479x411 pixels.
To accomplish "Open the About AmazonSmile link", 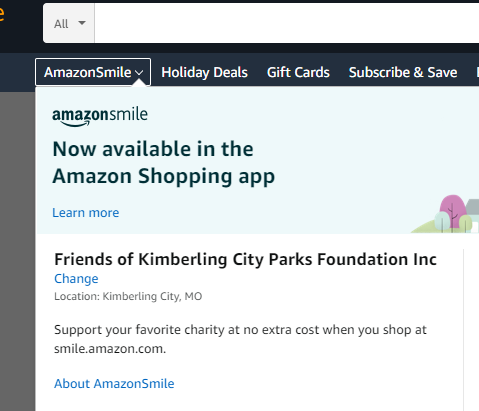I will [x=114, y=384].
